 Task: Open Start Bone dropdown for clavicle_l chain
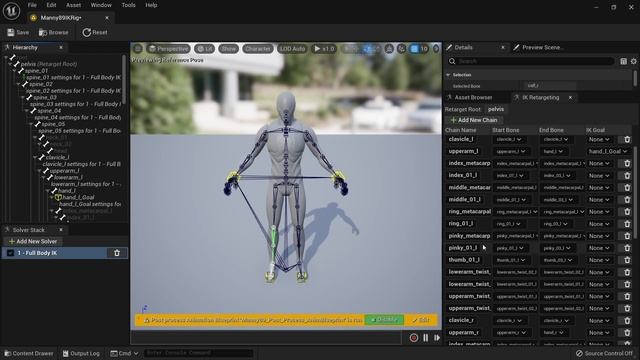[x=509, y=139]
